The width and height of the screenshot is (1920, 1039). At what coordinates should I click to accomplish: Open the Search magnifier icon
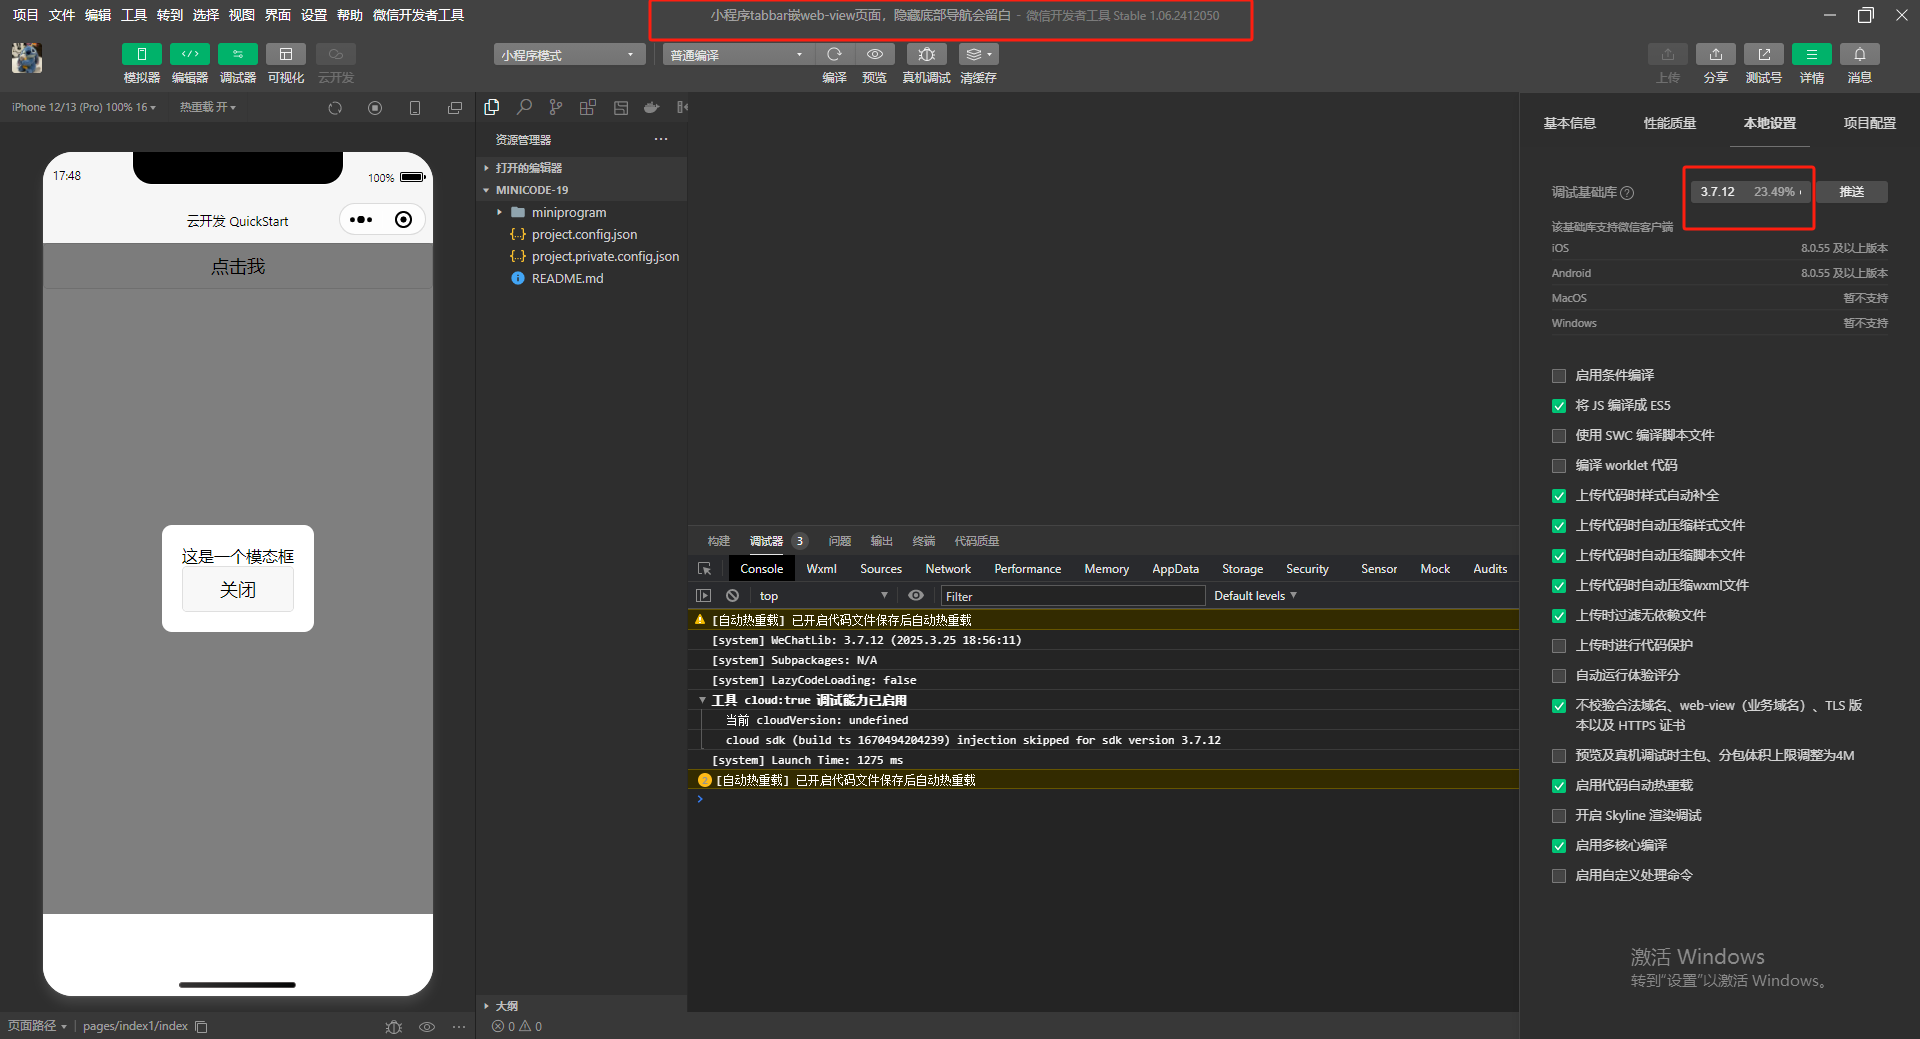point(524,107)
